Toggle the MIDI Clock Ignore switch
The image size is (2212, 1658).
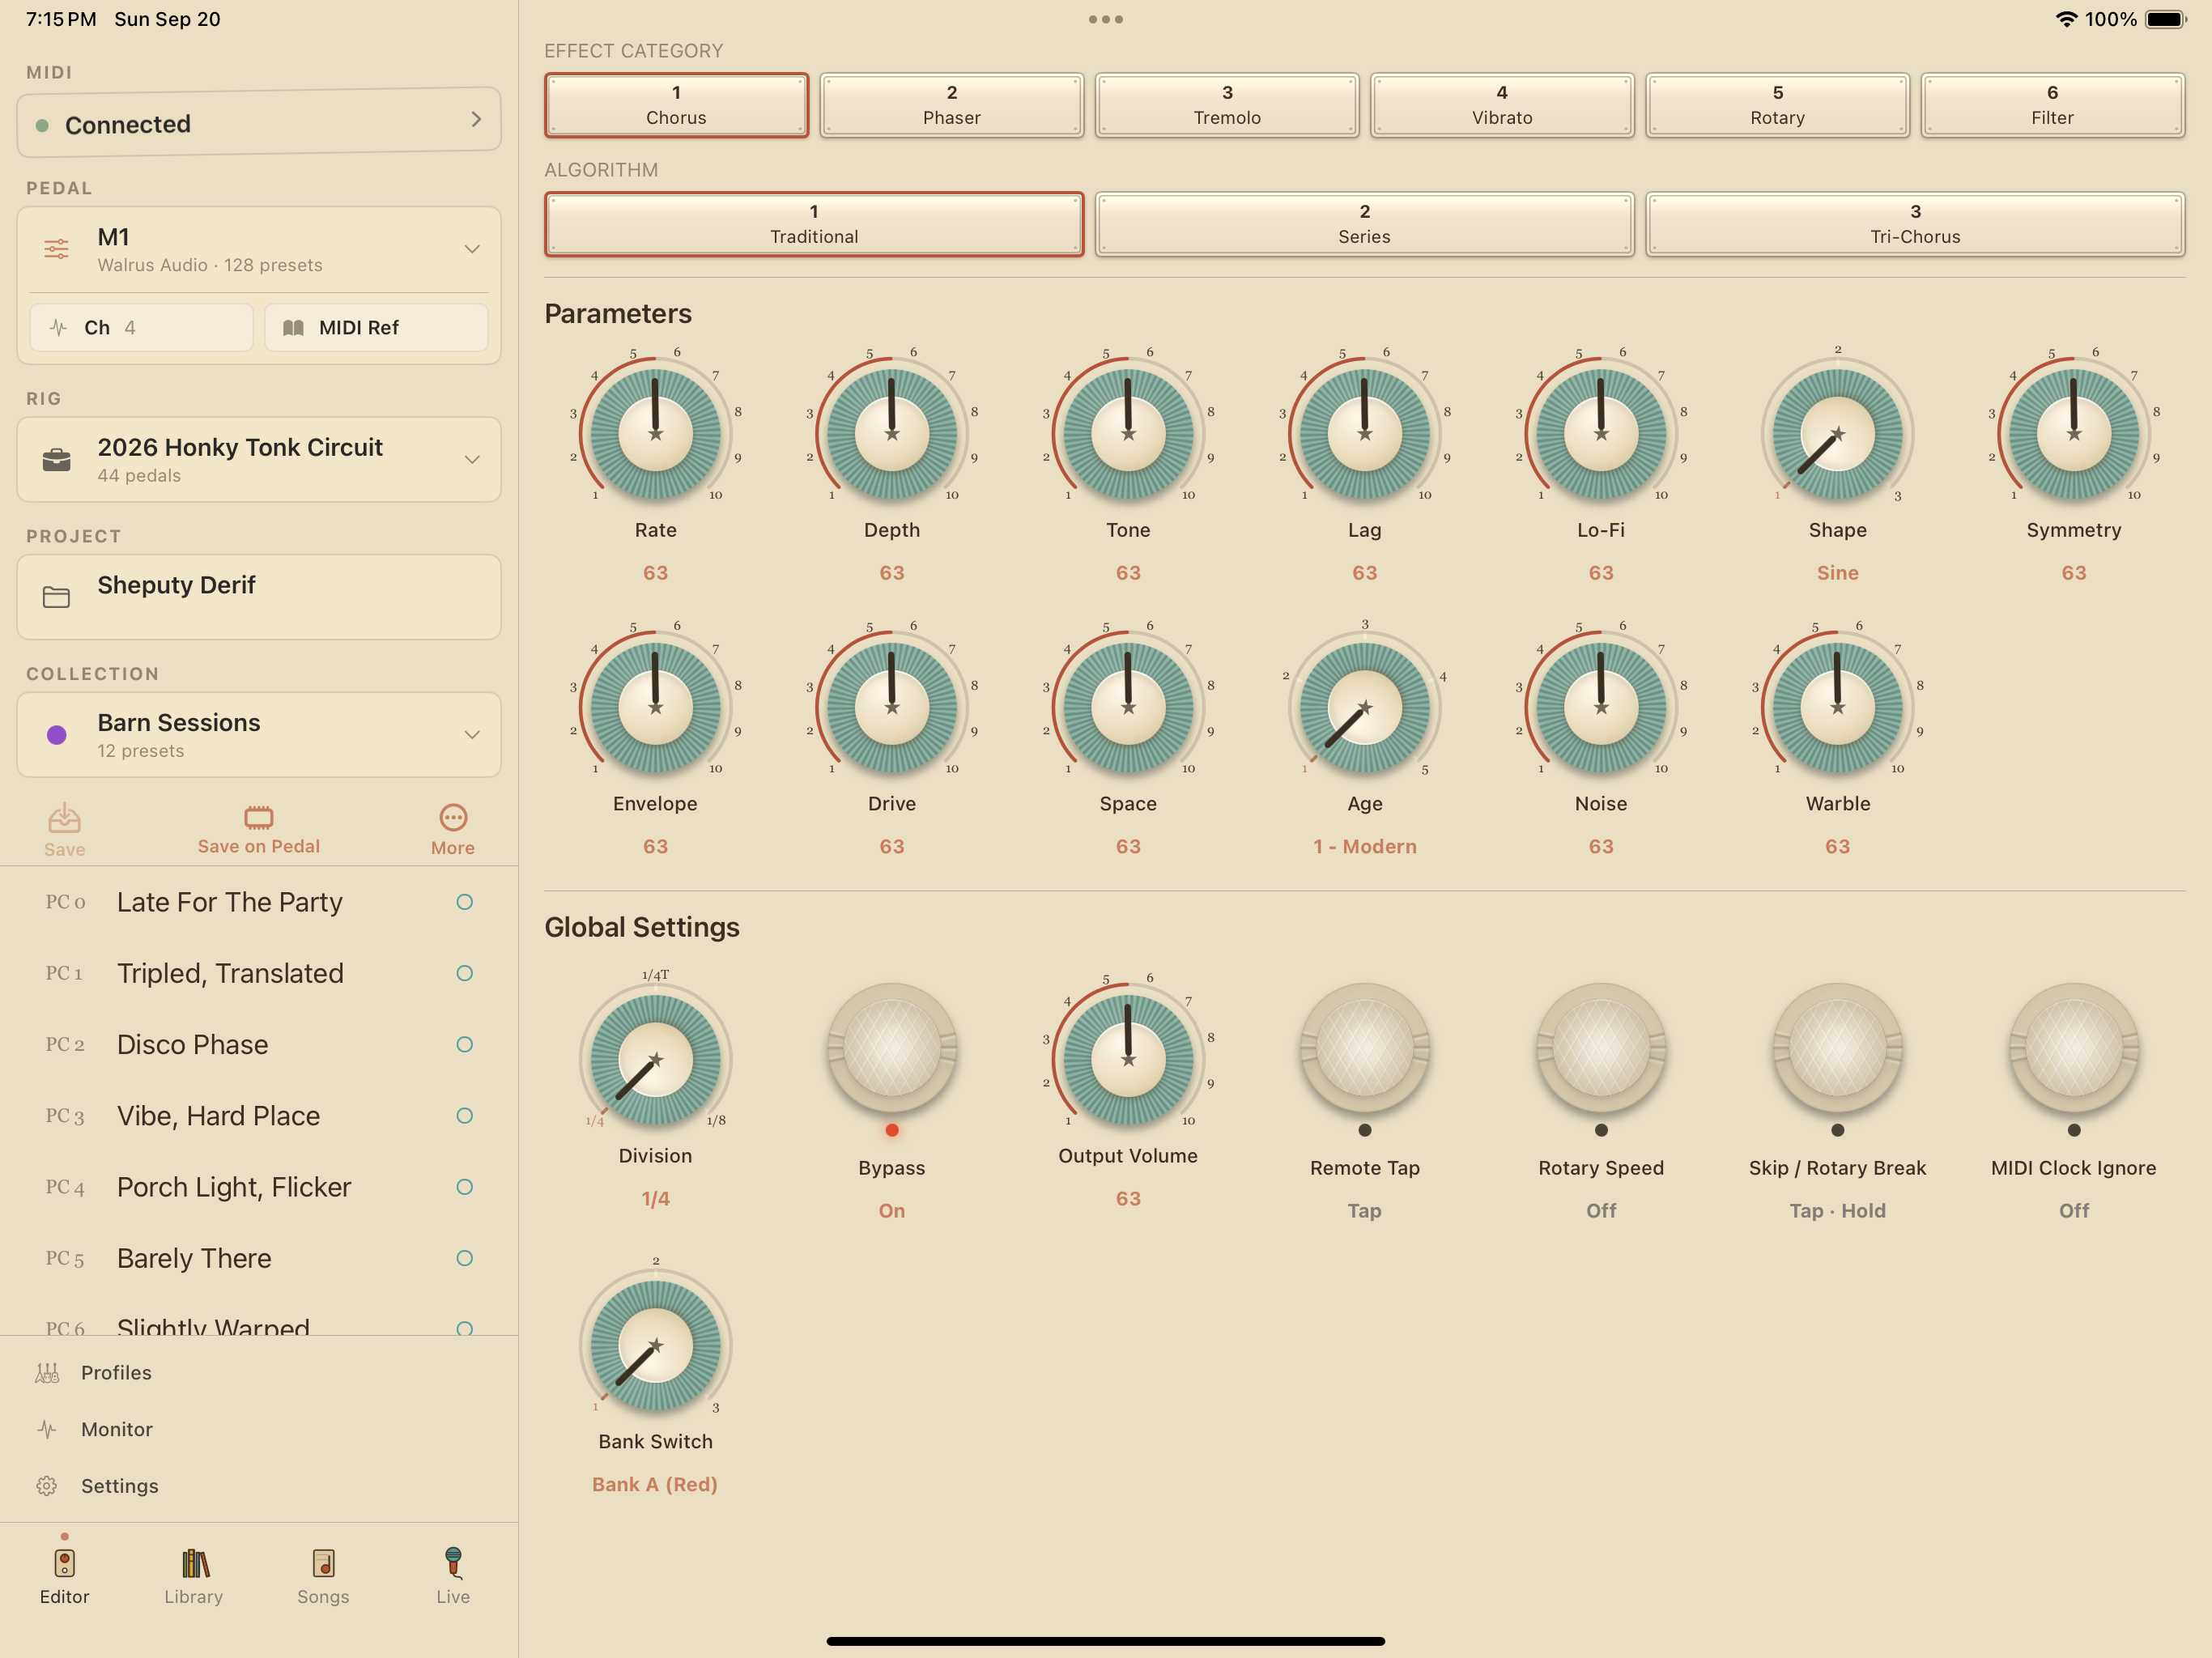2074,1050
